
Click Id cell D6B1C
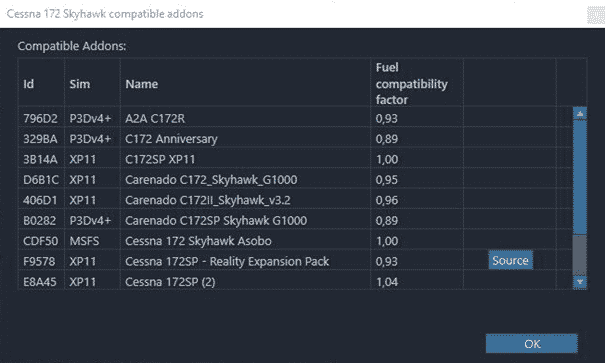[x=41, y=180]
